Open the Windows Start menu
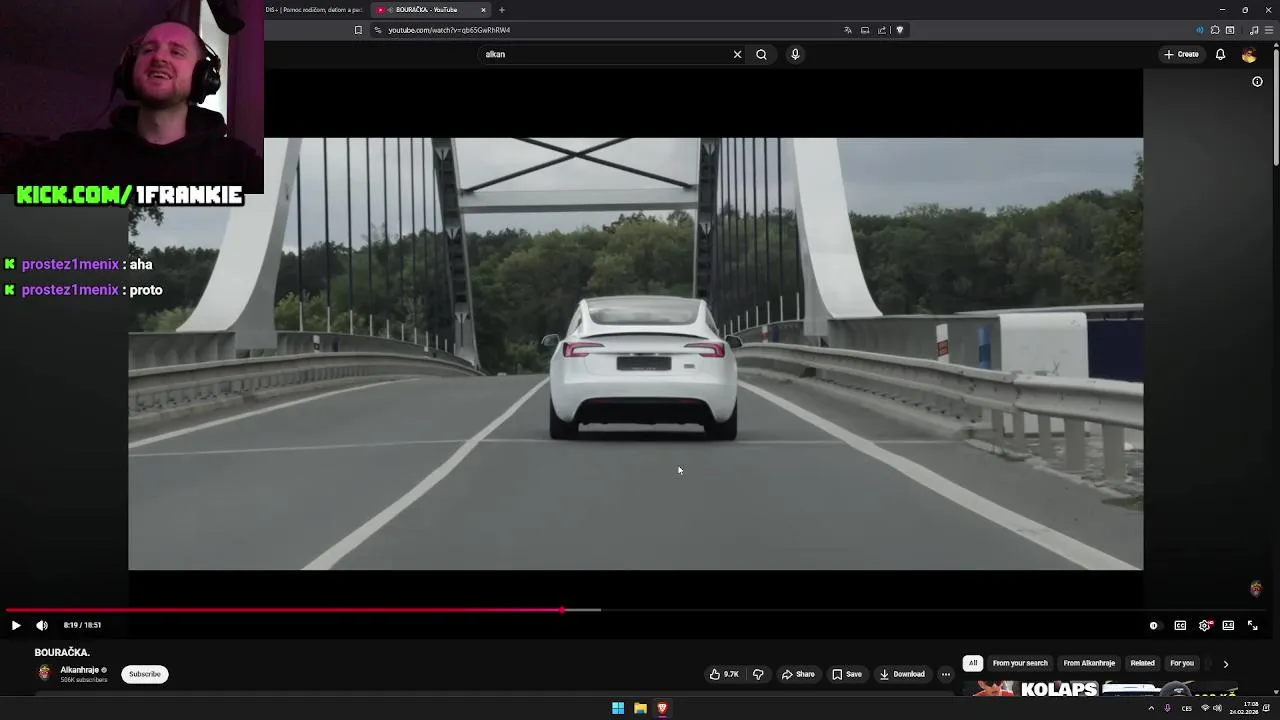Screen dimensions: 1280x720 pyautogui.click(x=618, y=708)
